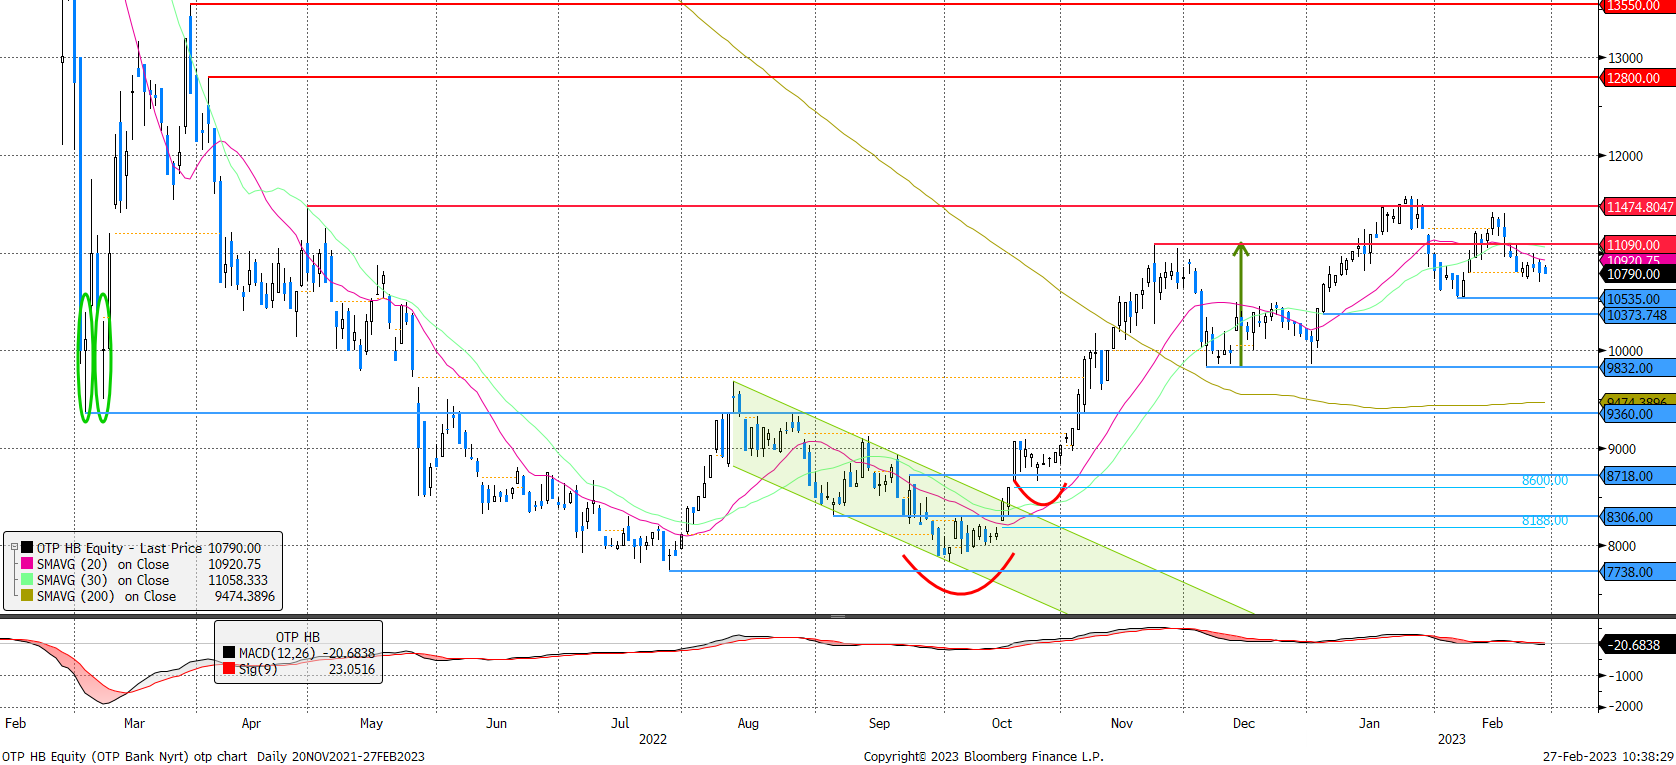Click the Jan month label
This screenshot has width=1676, height=765.
[1369, 723]
